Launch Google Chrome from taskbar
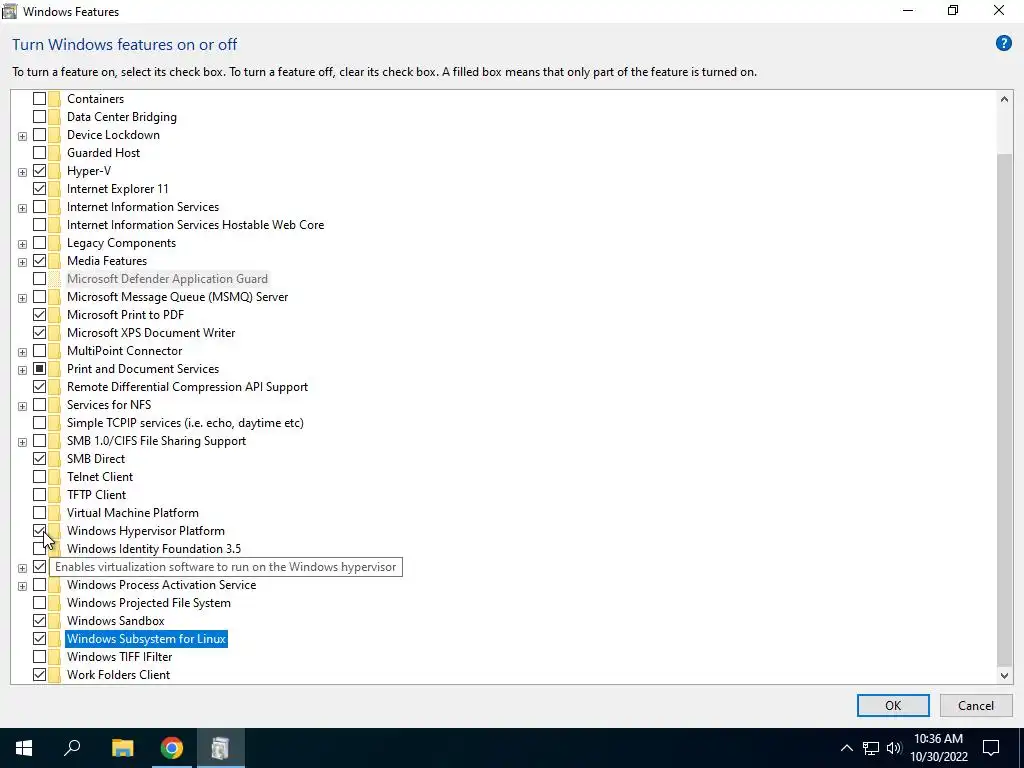Image resolution: width=1024 pixels, height=768 pixels. 172,748
